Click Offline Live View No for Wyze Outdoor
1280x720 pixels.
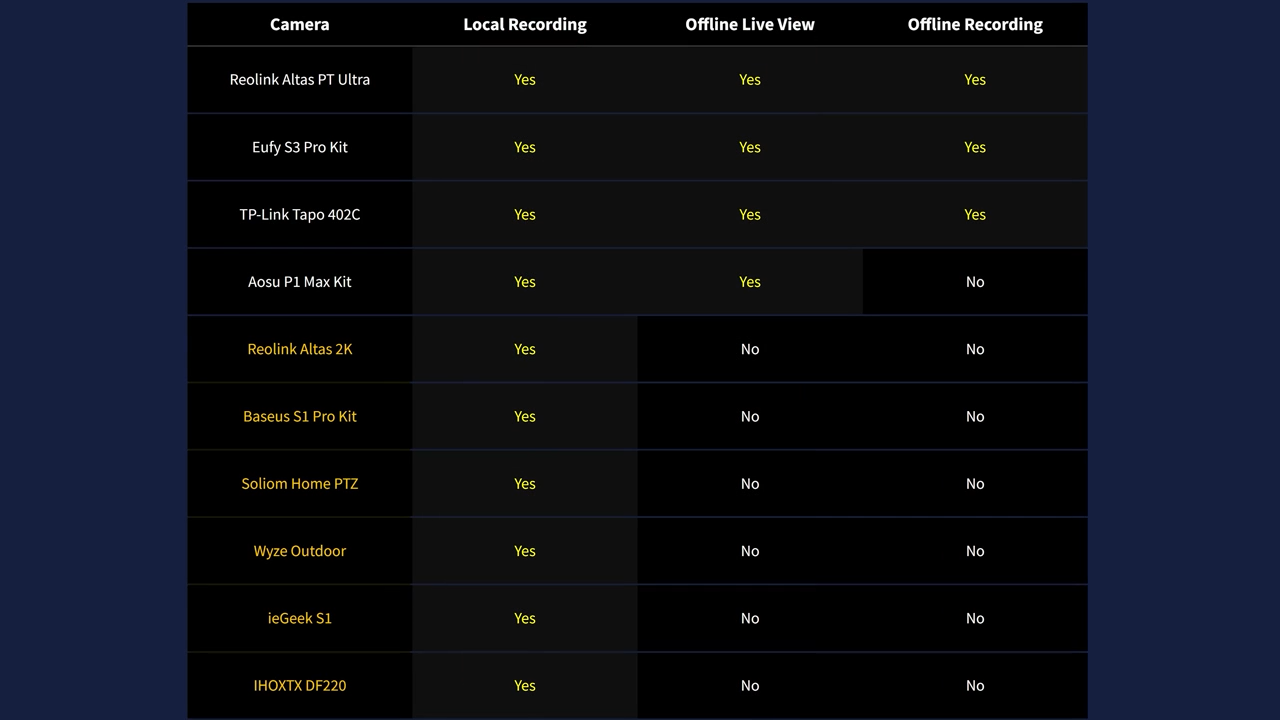pyautogui.click(x=750, y=551)
